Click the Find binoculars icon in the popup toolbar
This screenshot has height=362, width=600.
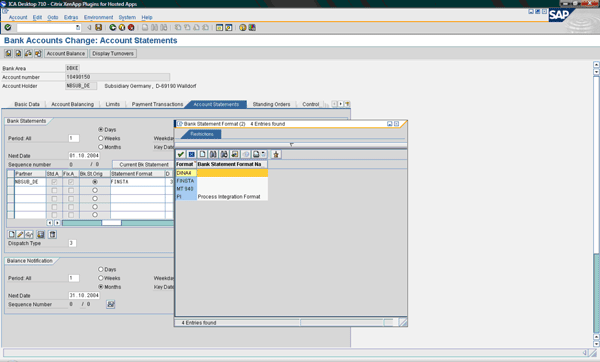213,154
